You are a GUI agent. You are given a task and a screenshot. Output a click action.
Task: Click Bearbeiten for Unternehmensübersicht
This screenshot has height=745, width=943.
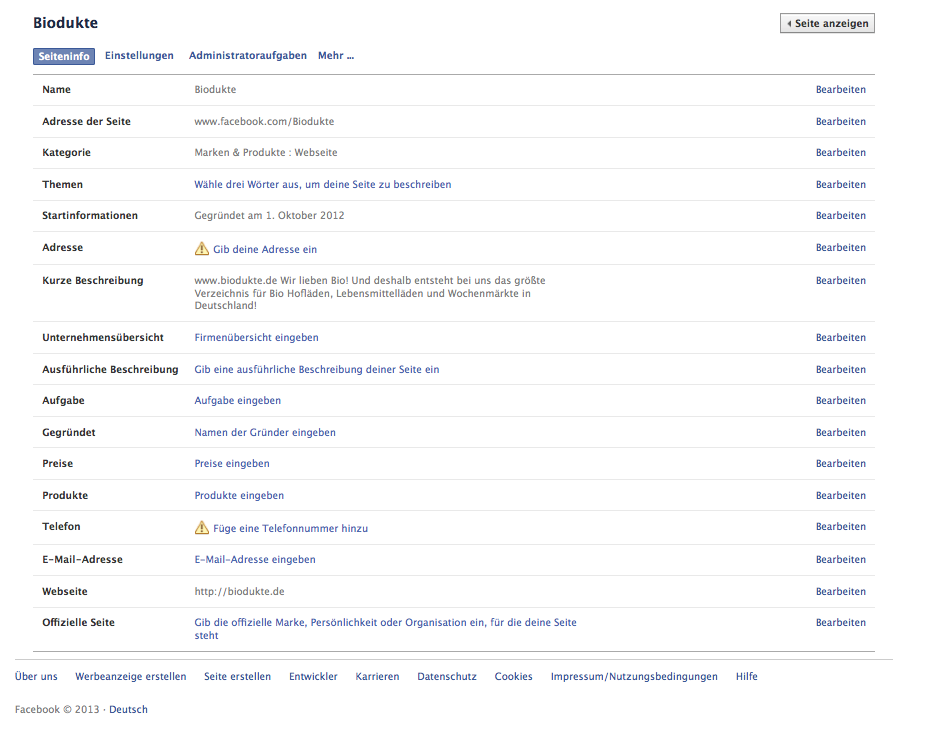coord(840,337)
